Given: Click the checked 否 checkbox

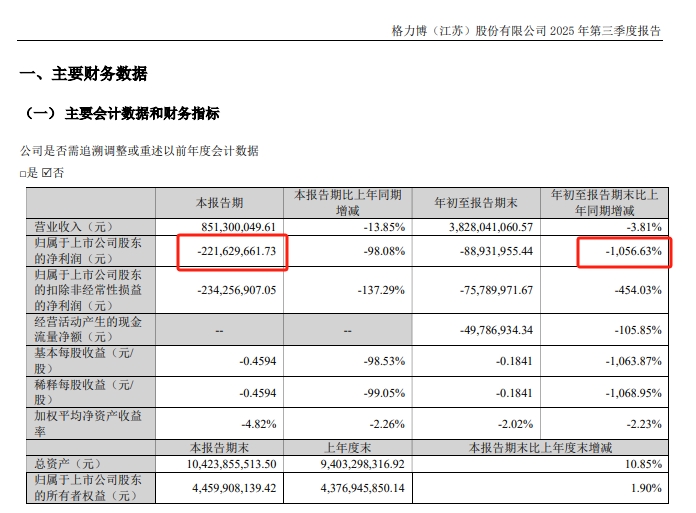Looking at the screenshot, I should (x=47, y=174).
